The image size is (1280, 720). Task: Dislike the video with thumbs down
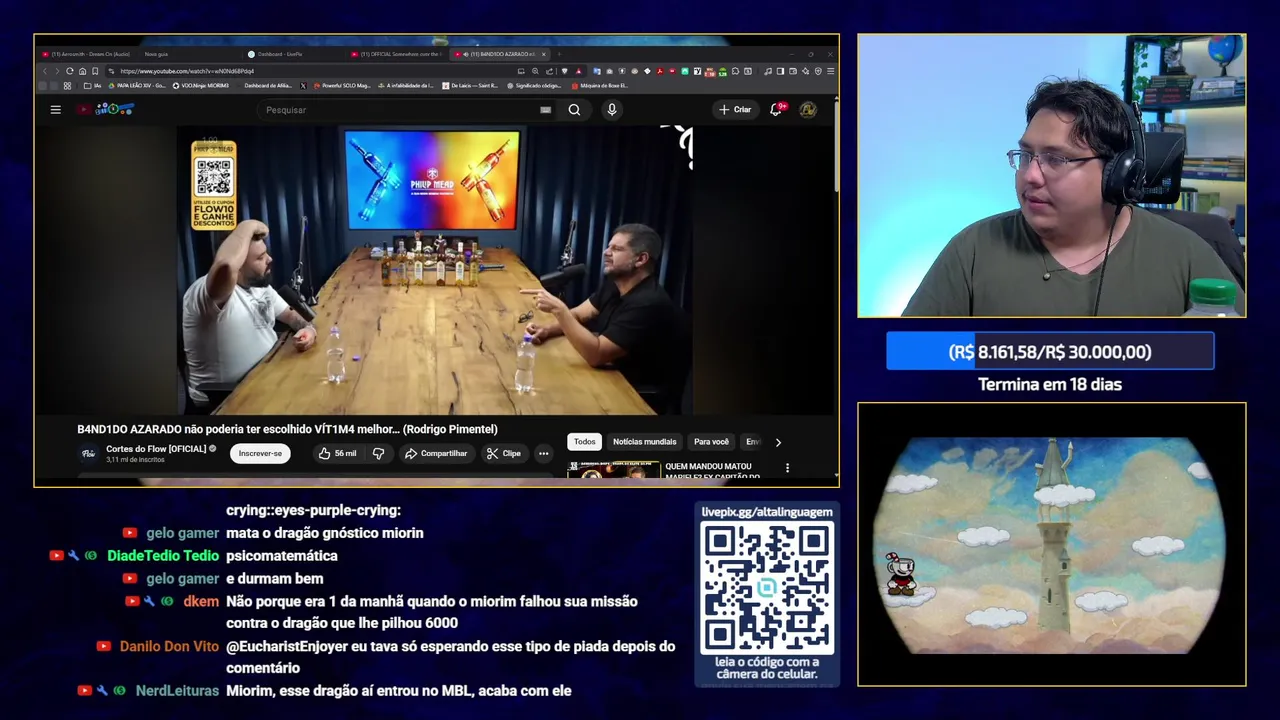click(378, 454)
